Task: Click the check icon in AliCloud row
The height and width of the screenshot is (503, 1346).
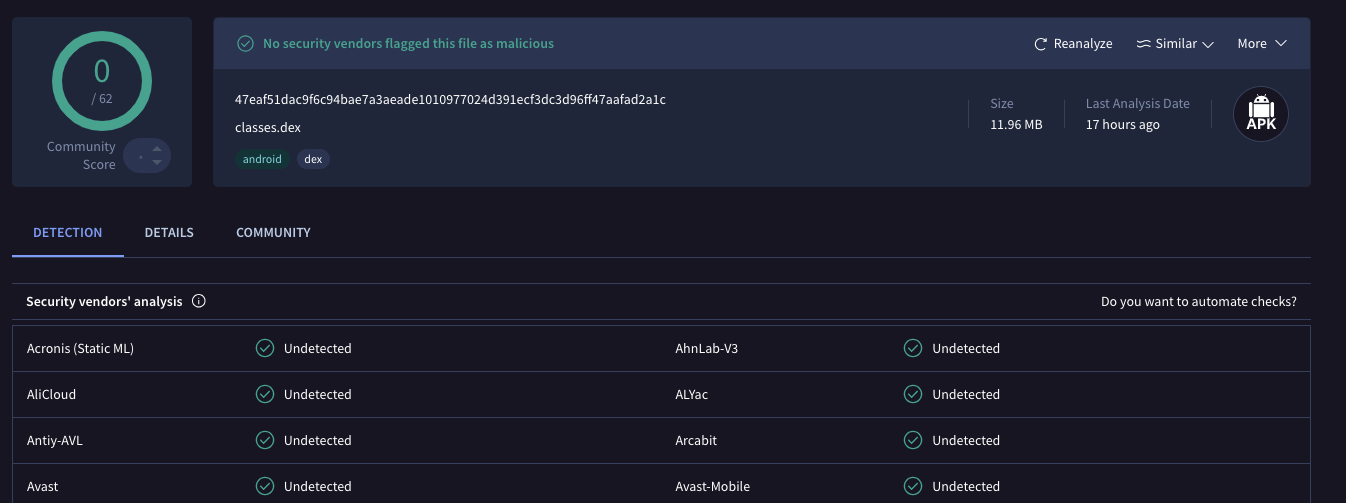Action: click(x=265, y=394)
